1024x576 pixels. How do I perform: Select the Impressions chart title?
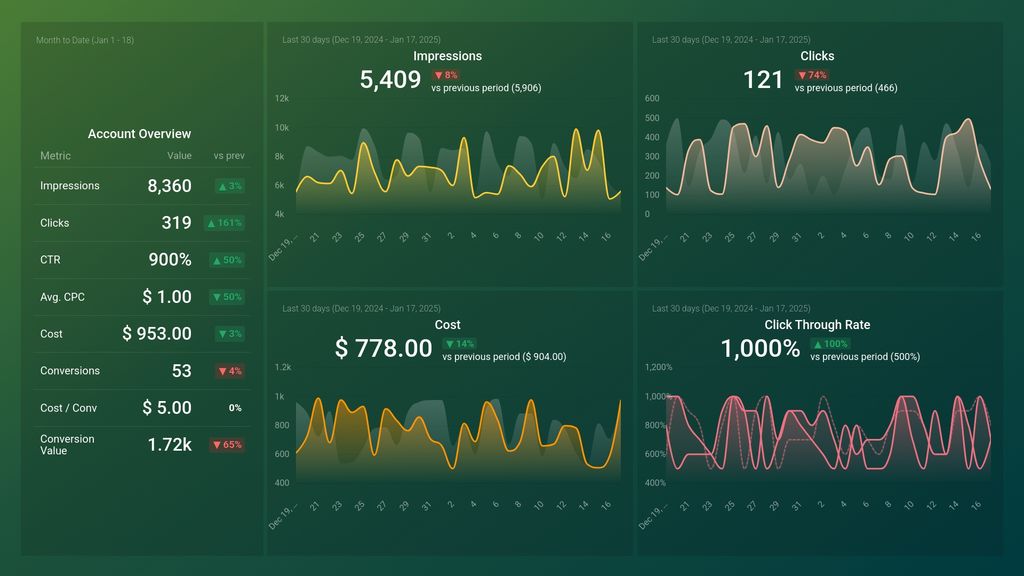click(447, 56)
